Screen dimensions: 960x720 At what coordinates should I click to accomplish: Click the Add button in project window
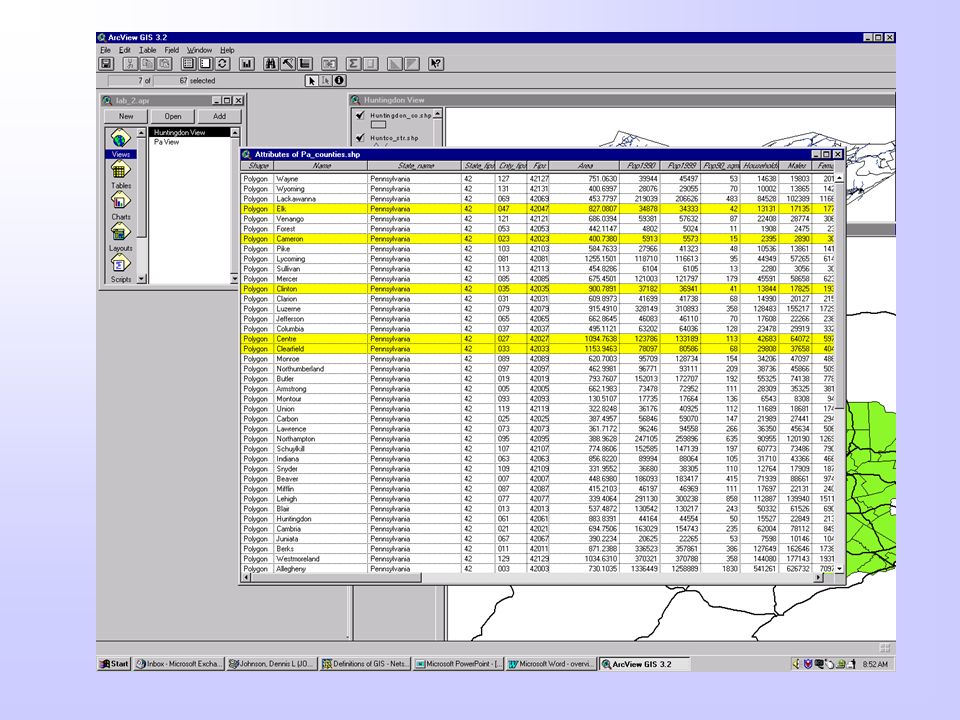coord(219,116)
